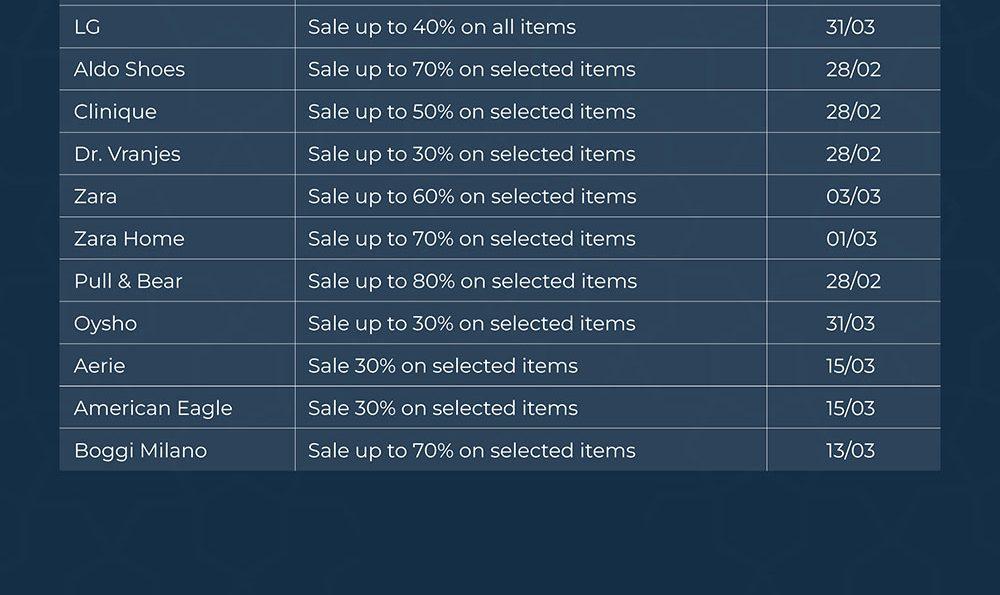The image size is (1000, 595).
Task: Click the Boggi Milano brand name
Action: [140, 451]
